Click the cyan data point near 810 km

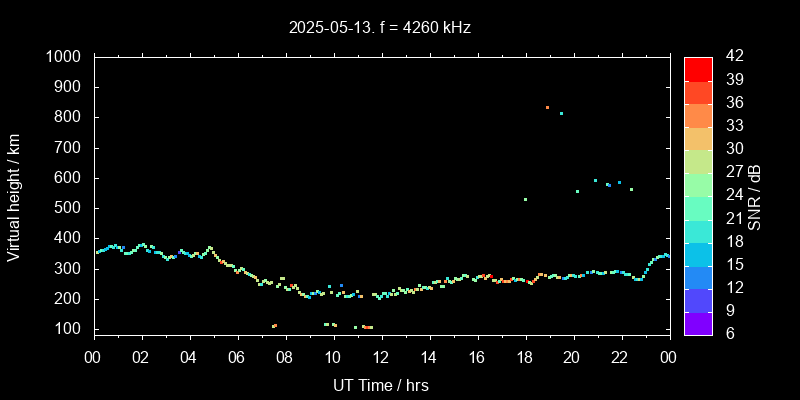click(561, 113)
